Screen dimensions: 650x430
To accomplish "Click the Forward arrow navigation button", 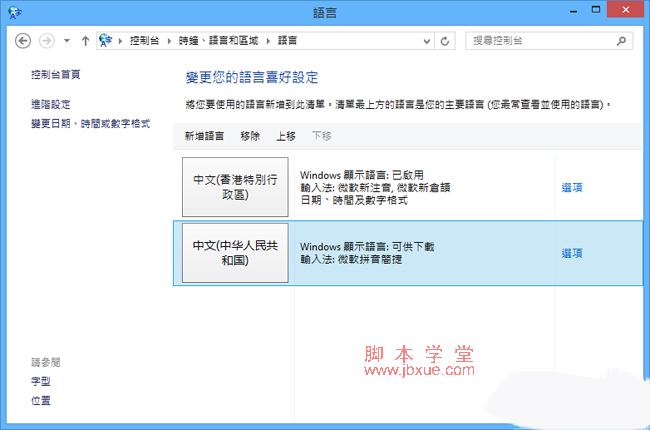I will point(46,41).
